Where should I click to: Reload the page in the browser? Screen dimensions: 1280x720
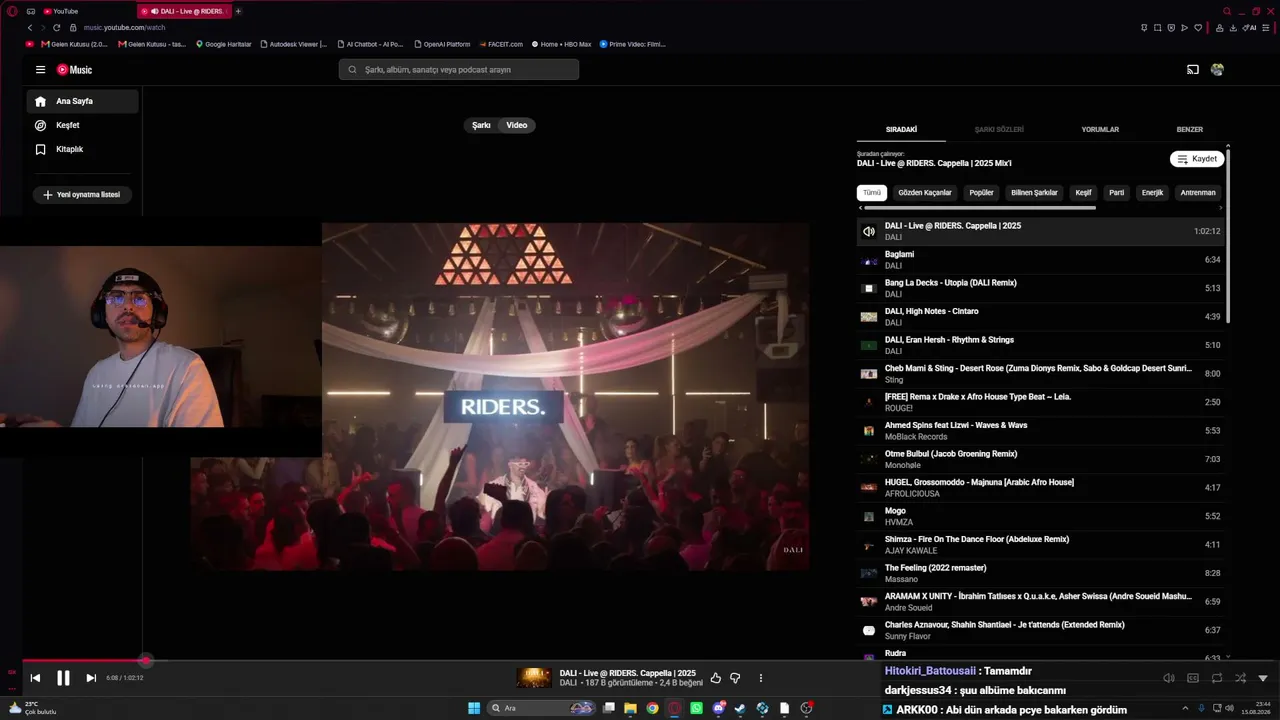tap(57, 28)
